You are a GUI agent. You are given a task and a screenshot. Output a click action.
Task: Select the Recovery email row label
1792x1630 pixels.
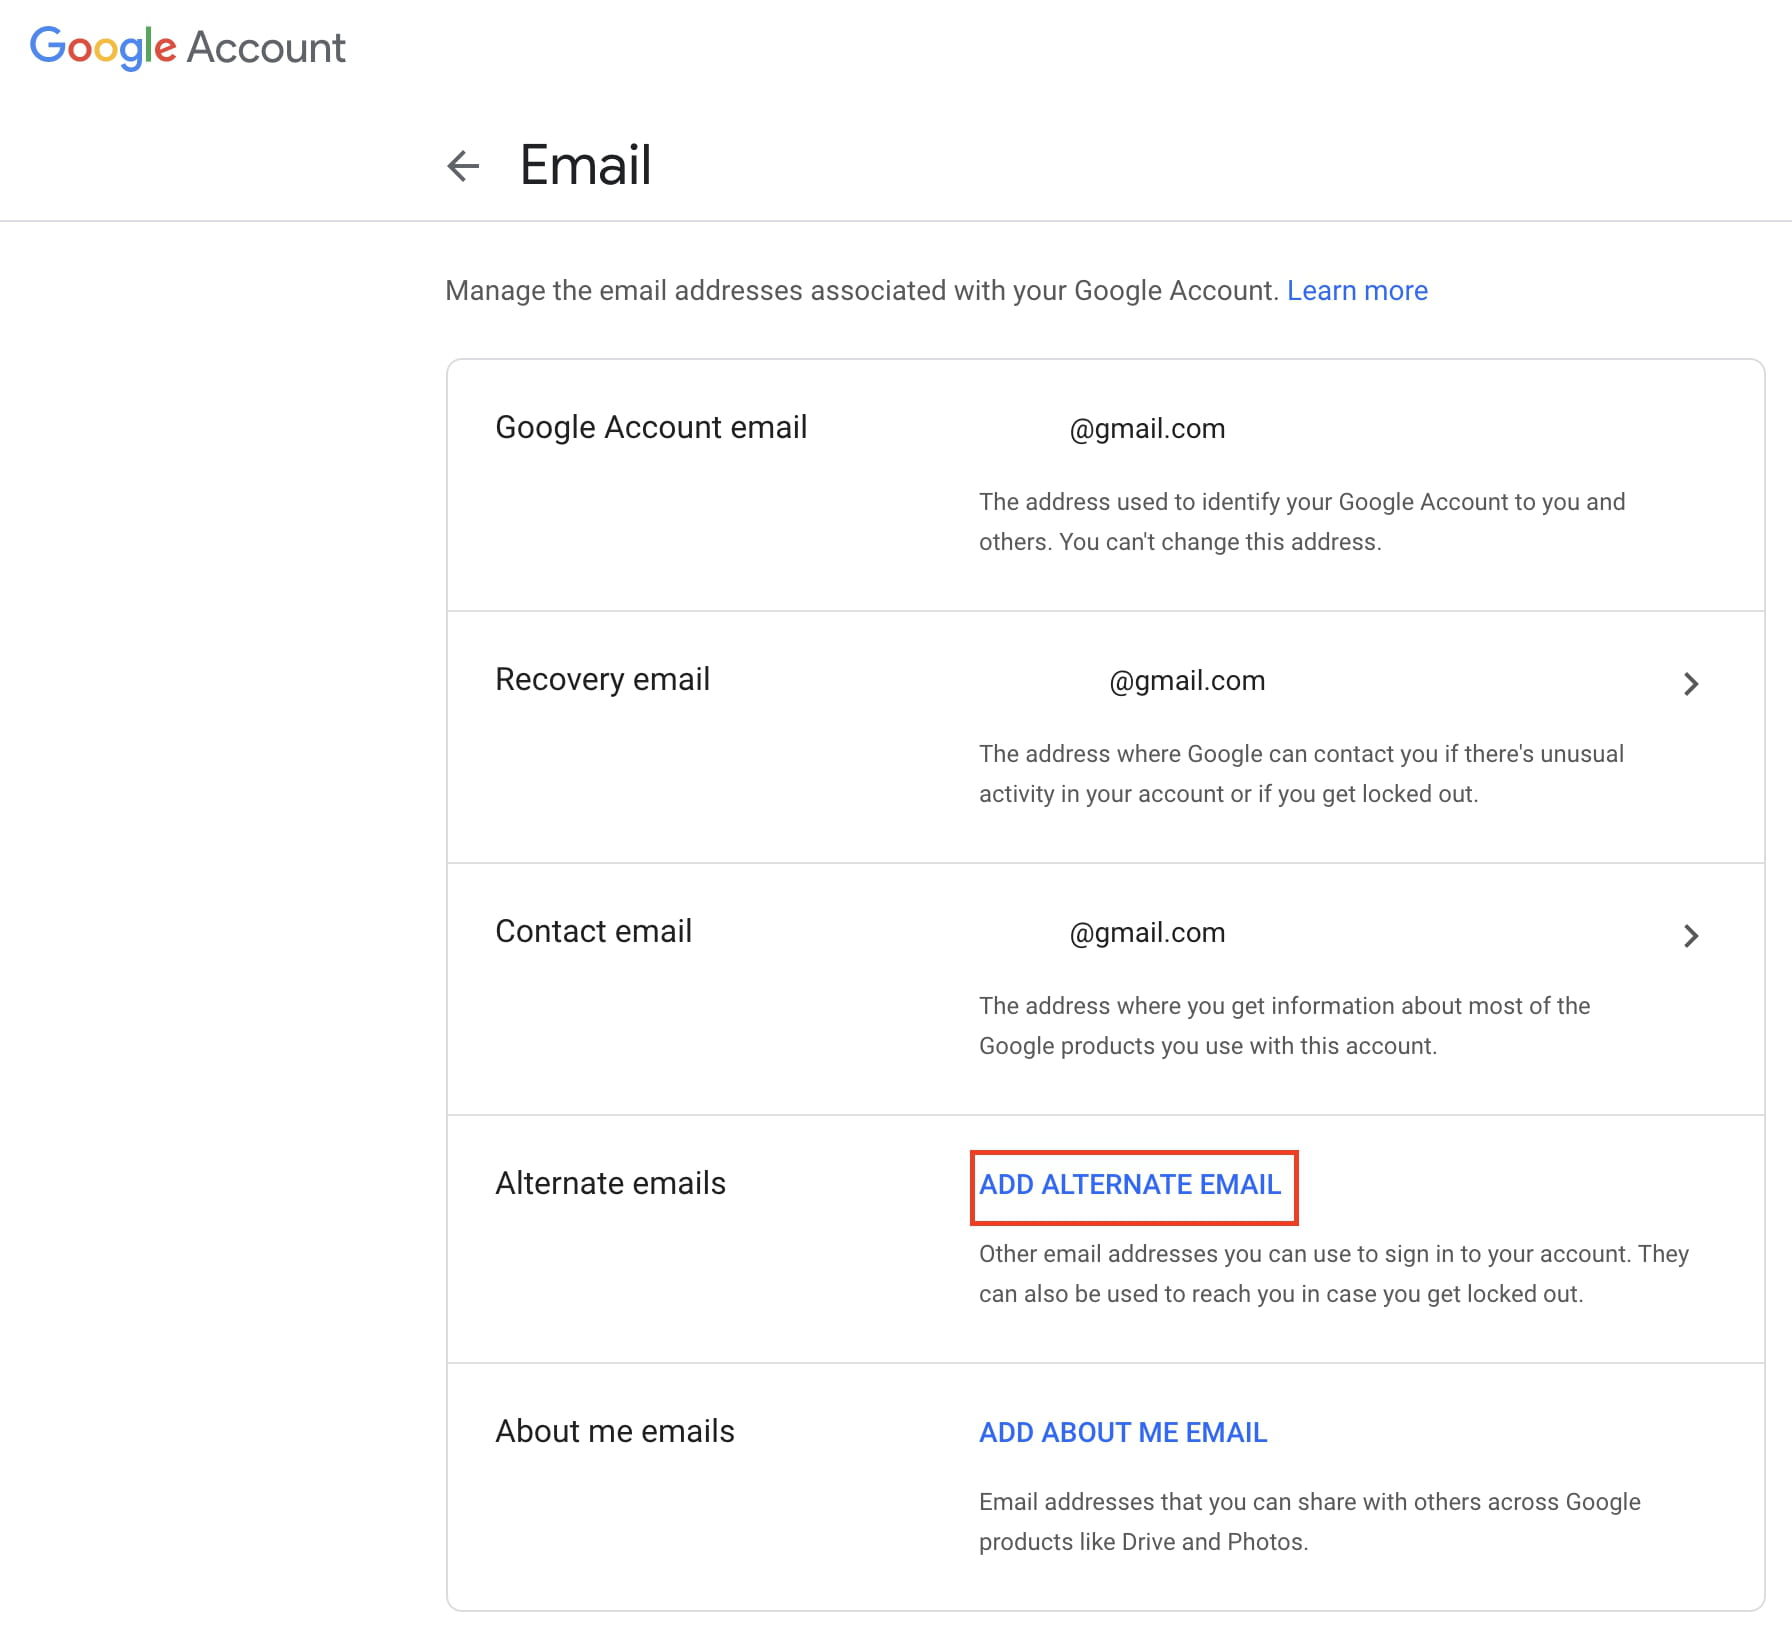tap(602, 680)
